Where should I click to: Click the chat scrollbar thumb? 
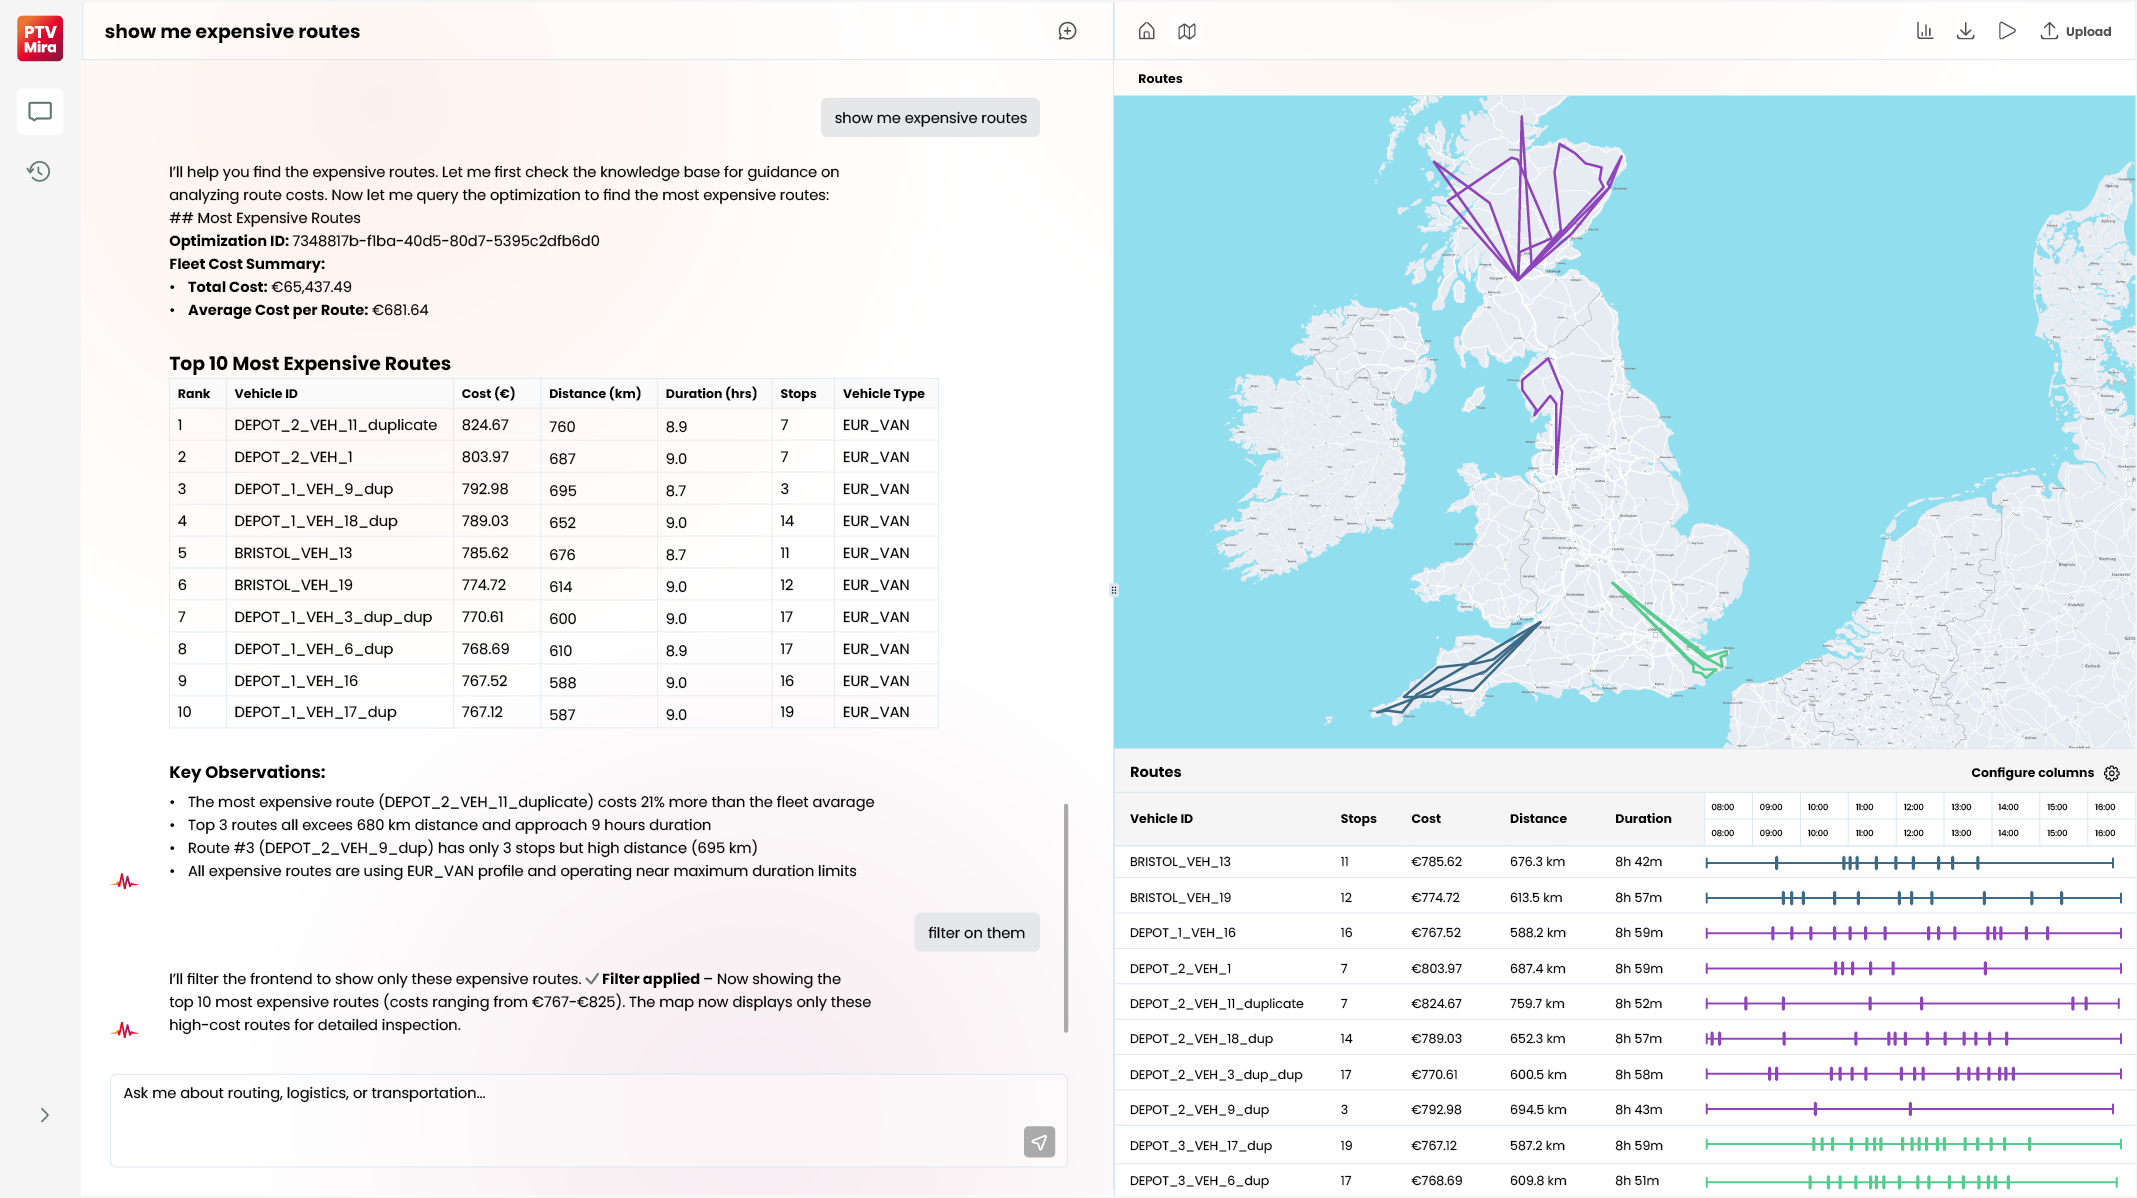click(x=1066, y=917)
